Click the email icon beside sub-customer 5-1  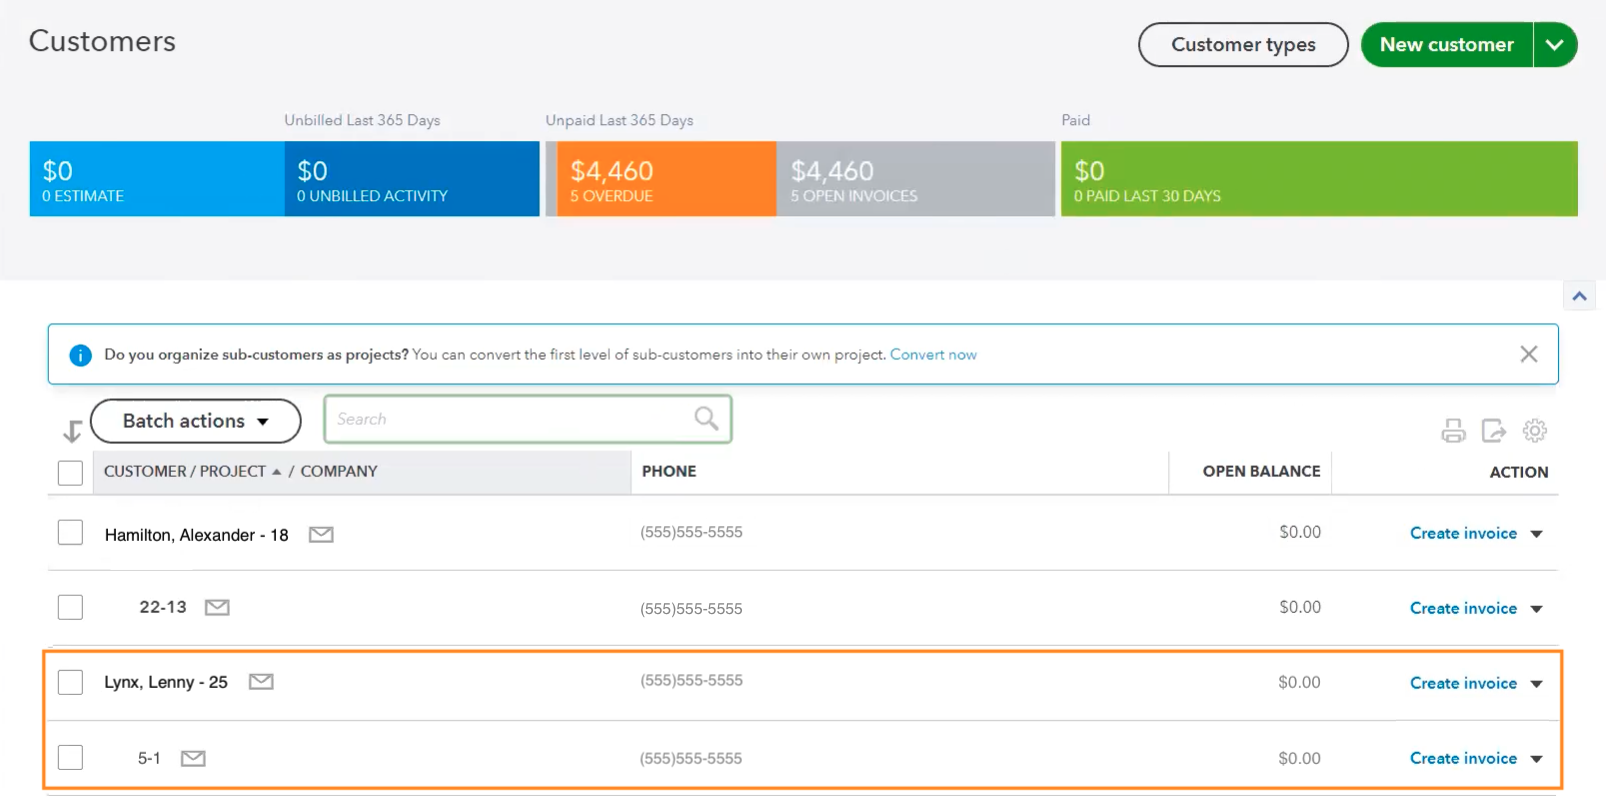point(193,758)
